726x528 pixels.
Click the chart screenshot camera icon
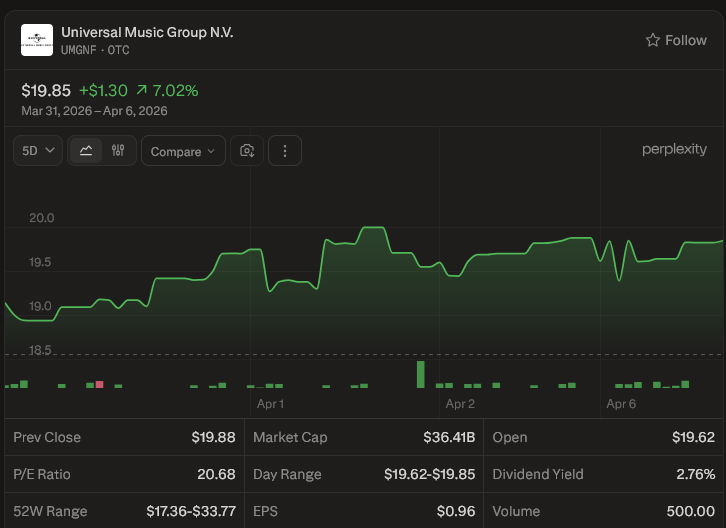point(247,151)
